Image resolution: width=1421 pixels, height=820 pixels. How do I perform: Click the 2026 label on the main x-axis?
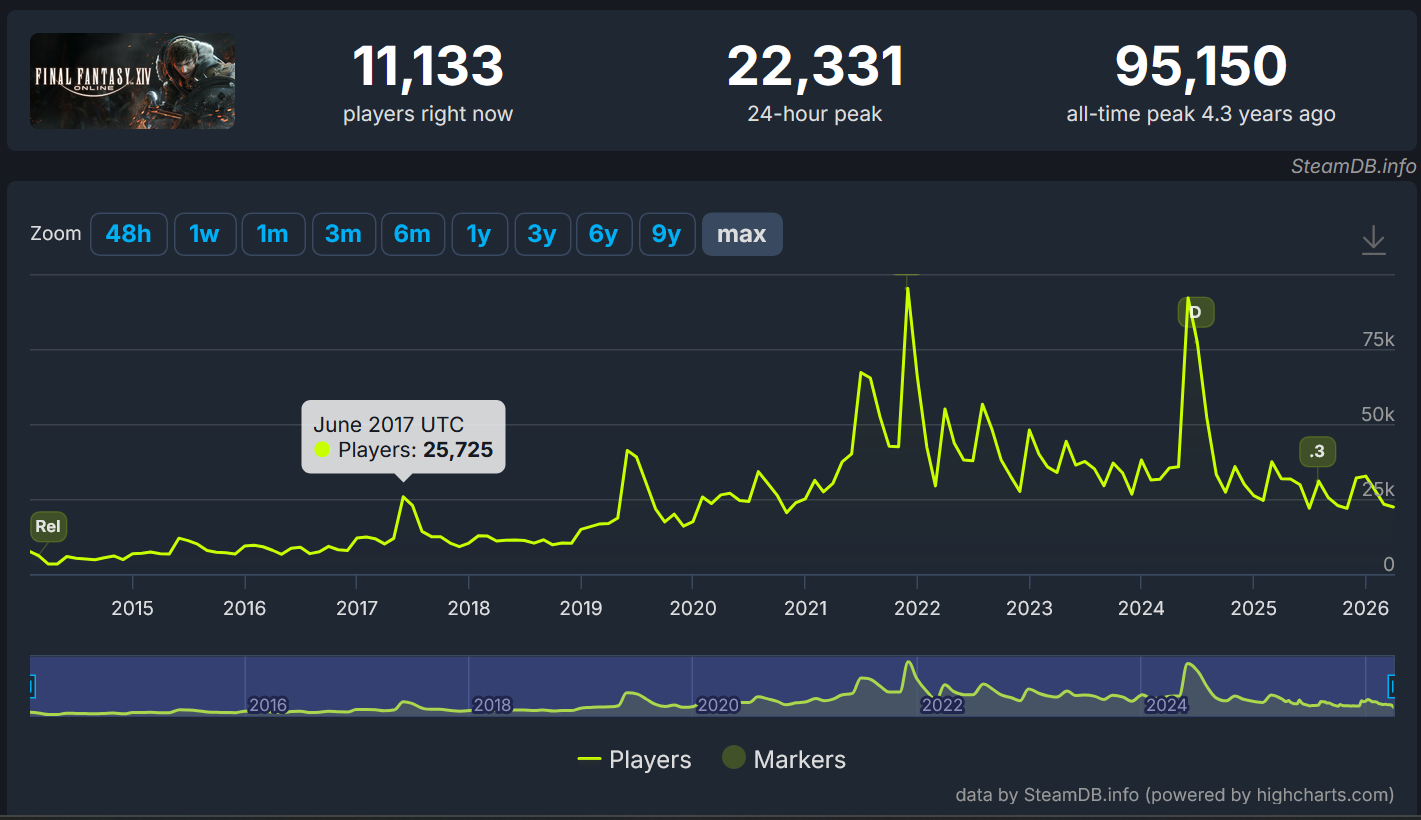(1365, 608)
